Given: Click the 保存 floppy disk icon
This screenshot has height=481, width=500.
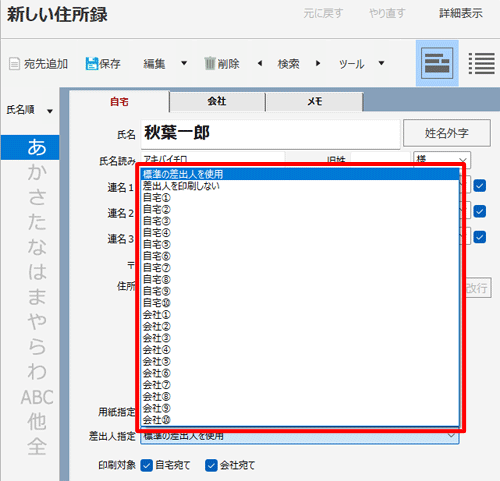Looking at the screenshot, I should 91,63.
